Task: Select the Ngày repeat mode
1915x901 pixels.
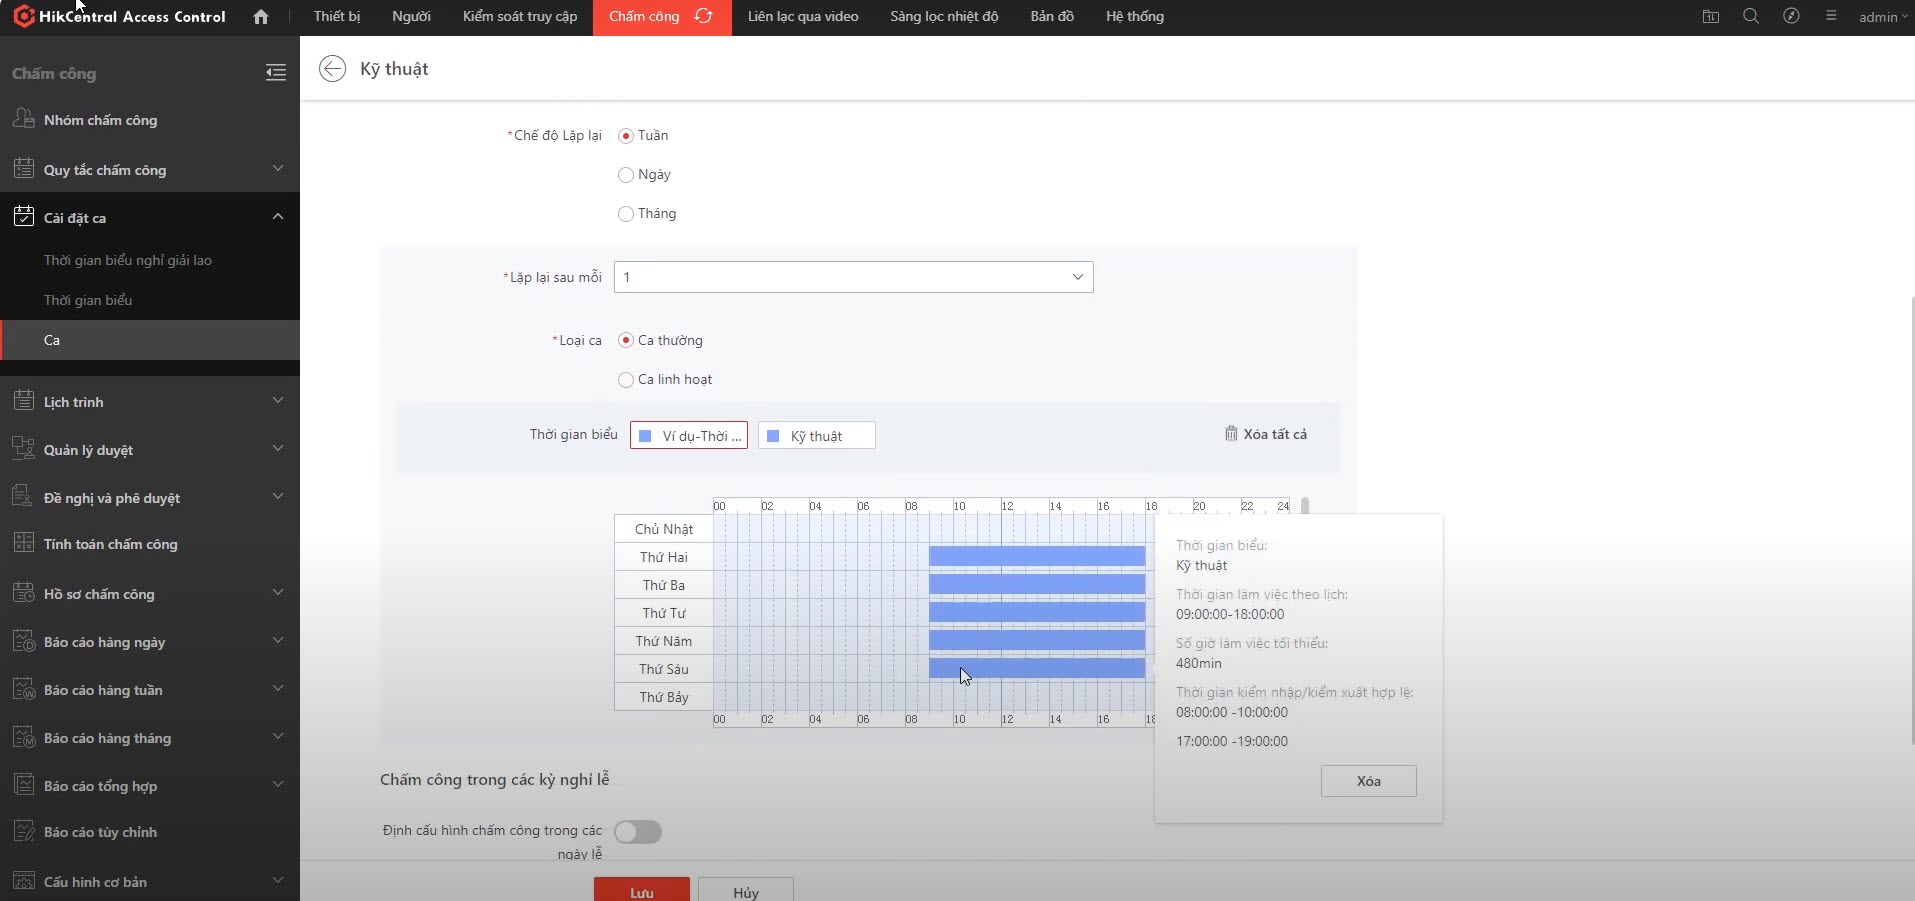Action: click(x=626, y=175)
